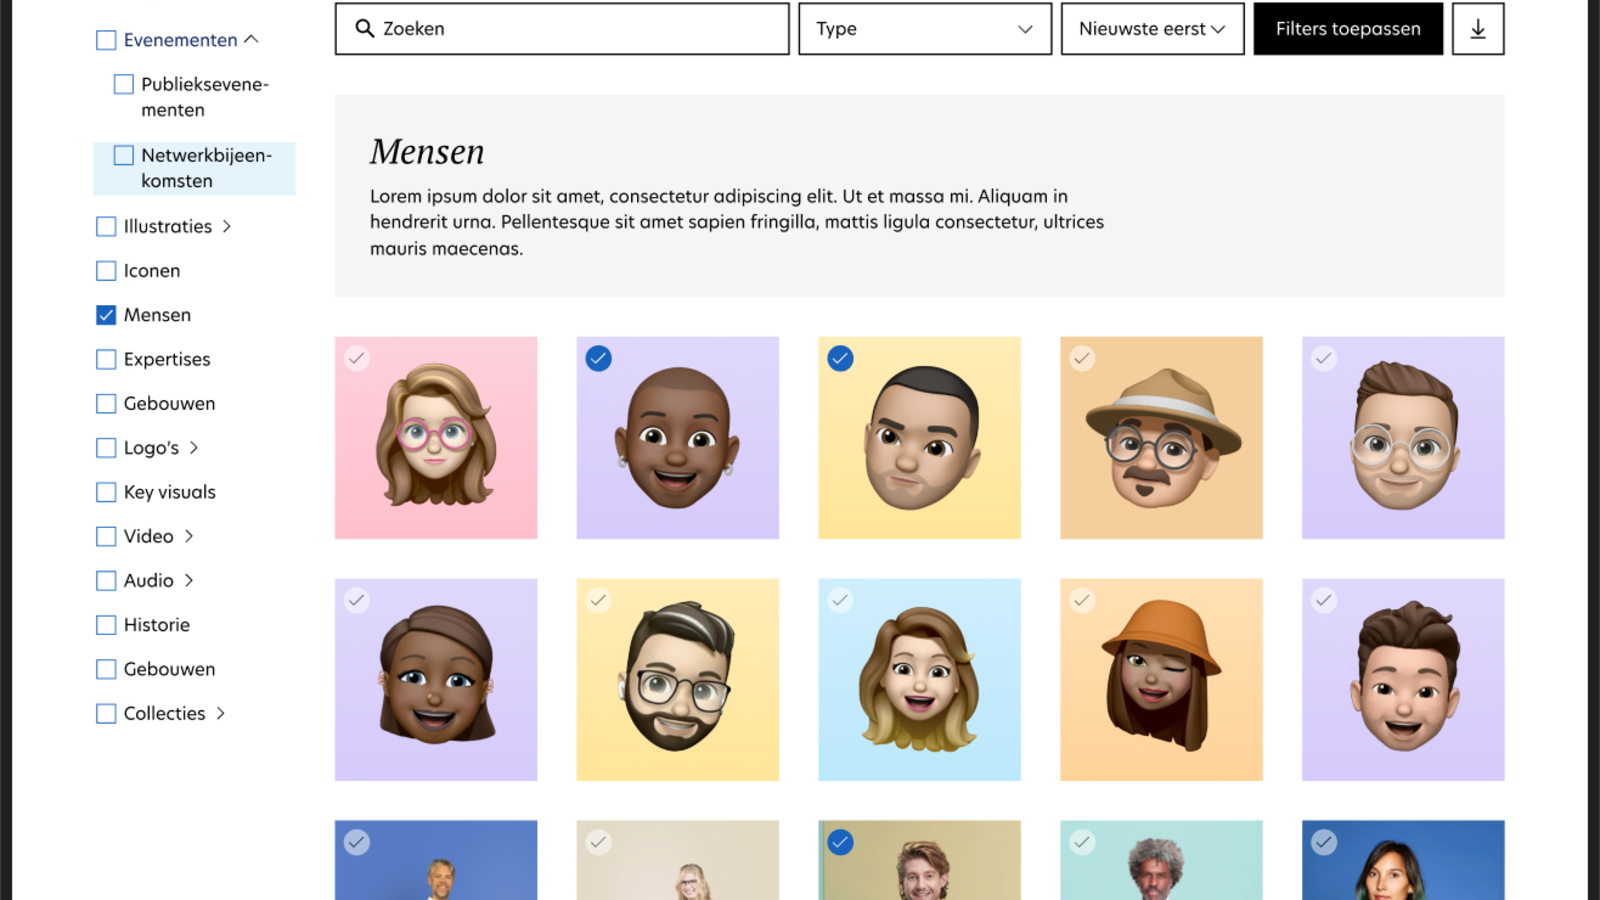Check the Netwerkbijeenkomsten checkbox
The image size is (1600, 900).
pyautogui.click(x=124, y=156)
